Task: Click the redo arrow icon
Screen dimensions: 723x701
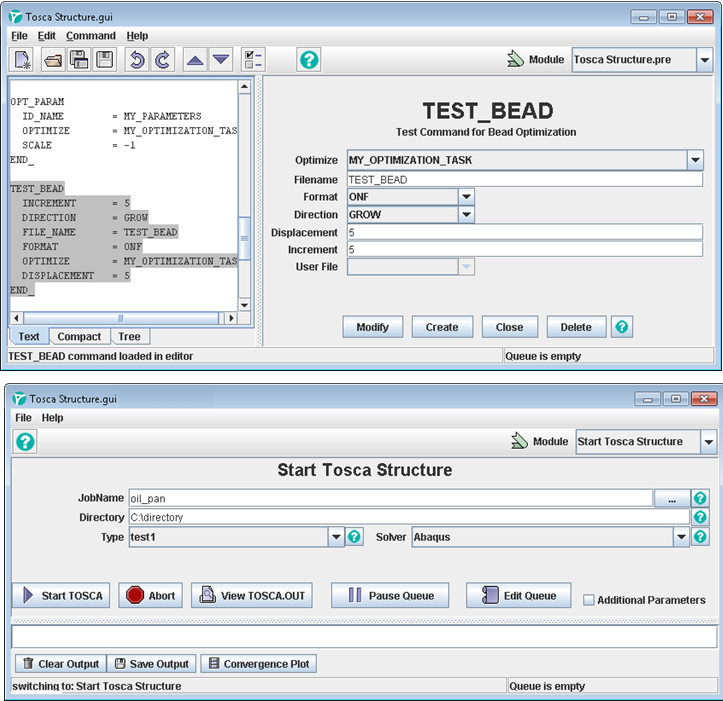Action: (x=161, y=60)
